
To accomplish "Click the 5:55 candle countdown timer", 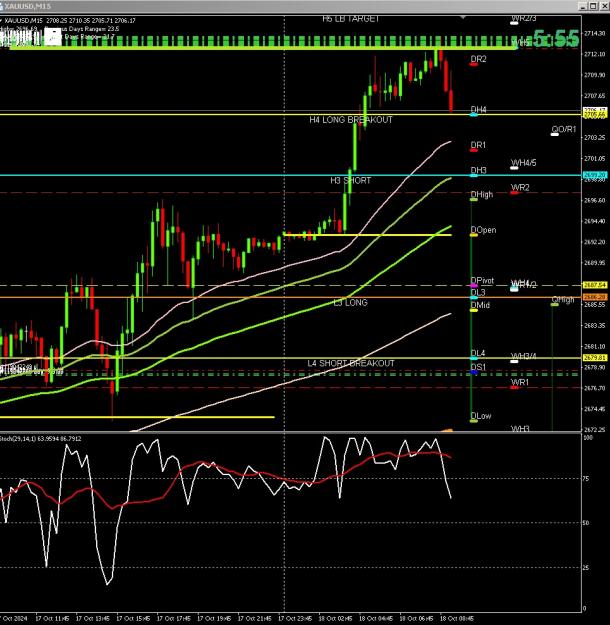I will tap(555, 39).
